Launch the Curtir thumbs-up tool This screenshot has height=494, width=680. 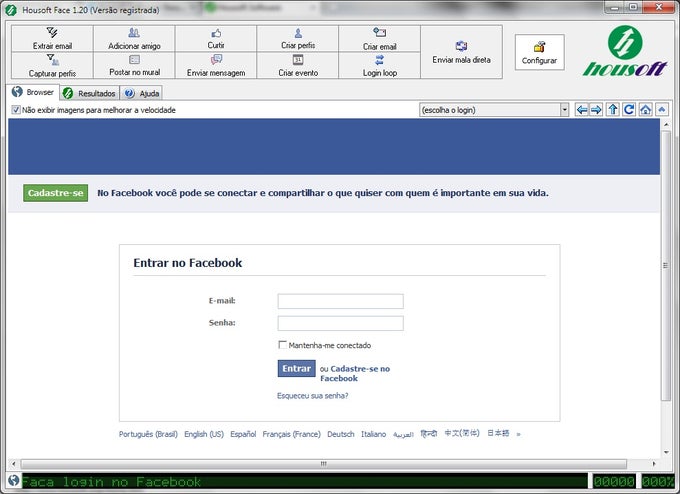pyautogui.click(x=216, y=39)
